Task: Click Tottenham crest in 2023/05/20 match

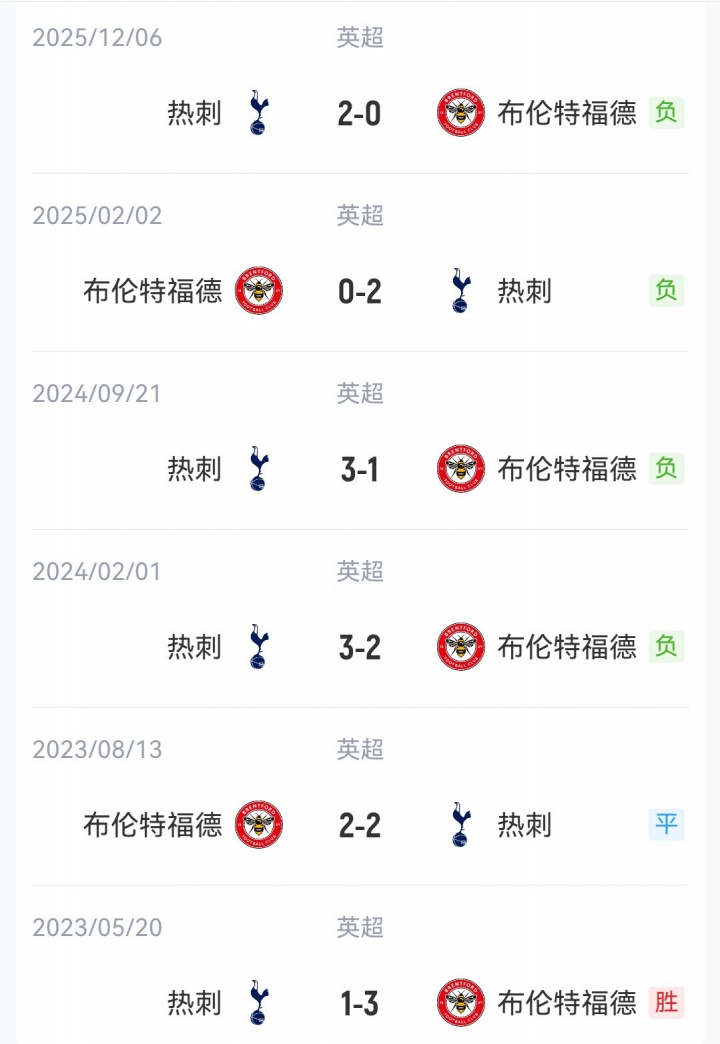Action: pyautogui.click(x=259, y=1003)
